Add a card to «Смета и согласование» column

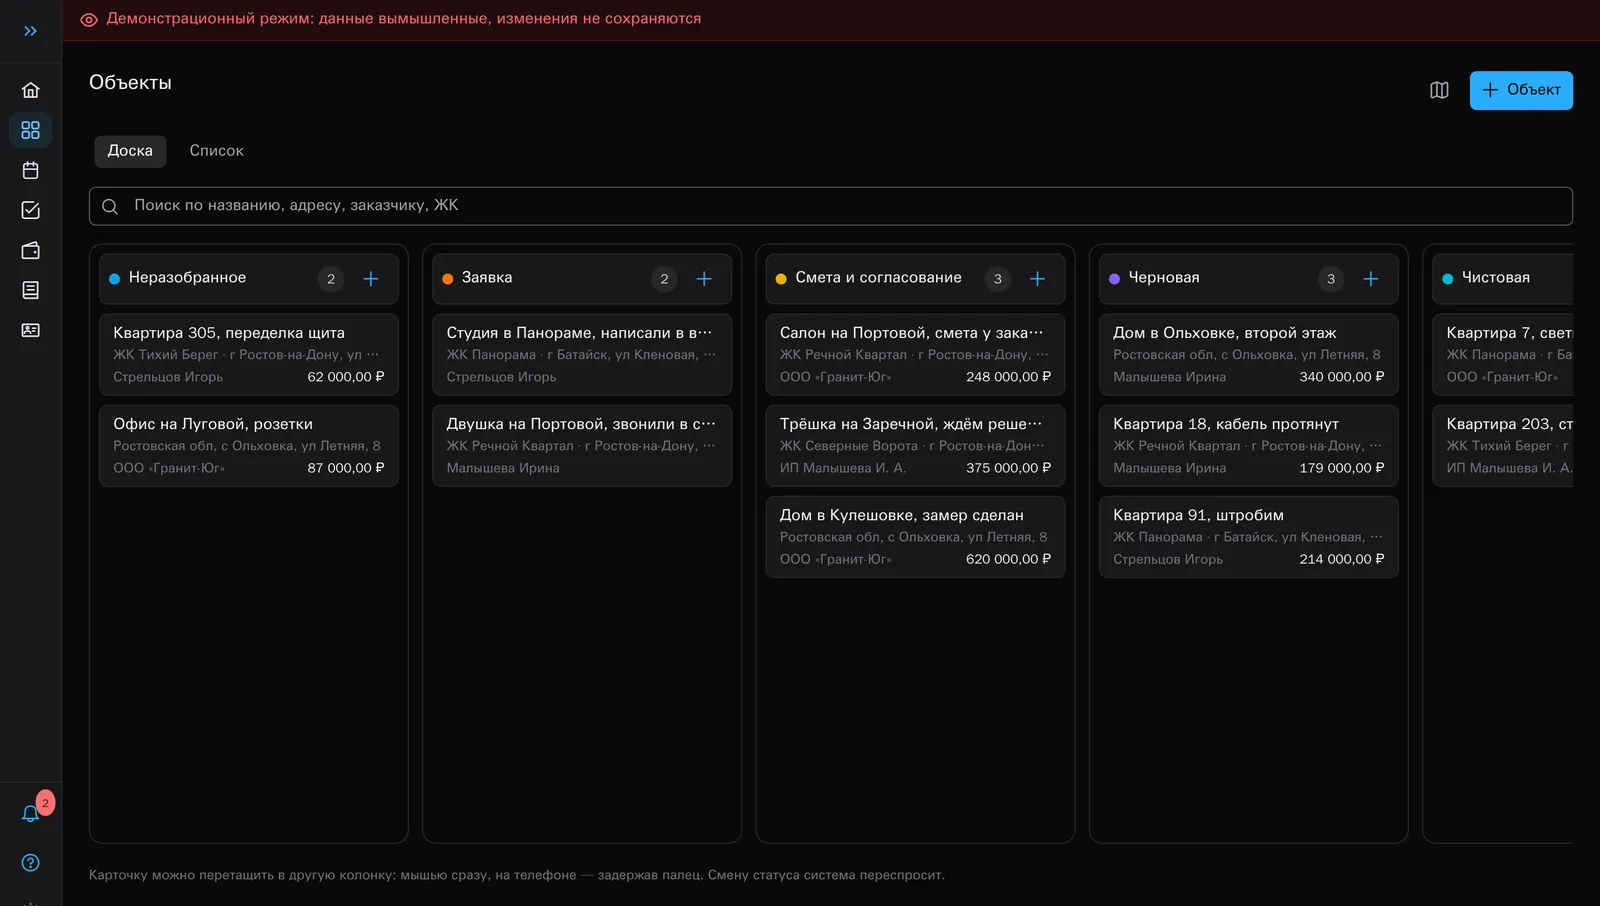click(1038, 279)
